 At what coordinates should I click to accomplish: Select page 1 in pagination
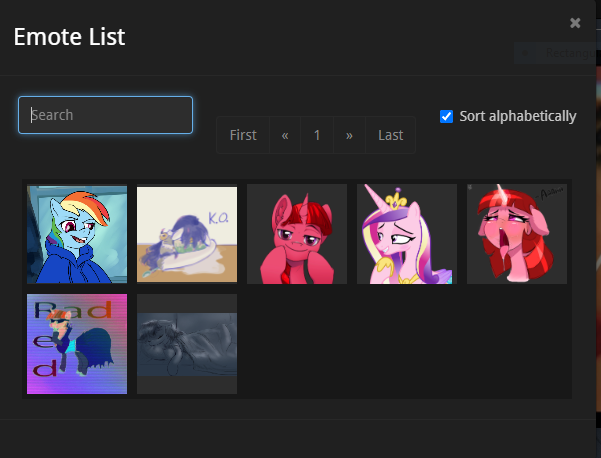(317, 135)
